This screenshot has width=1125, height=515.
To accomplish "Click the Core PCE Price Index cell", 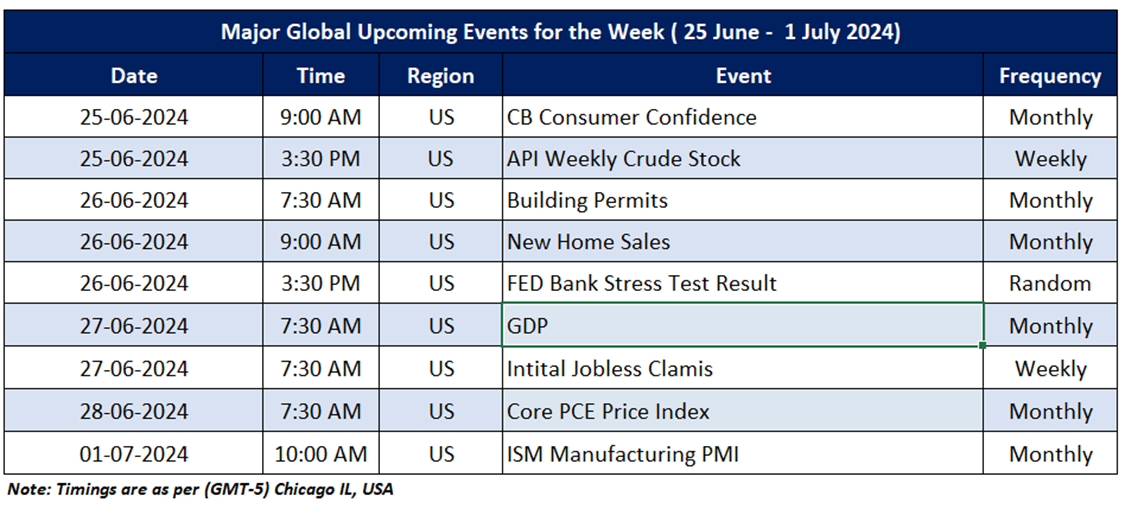I will click(743, 411).
